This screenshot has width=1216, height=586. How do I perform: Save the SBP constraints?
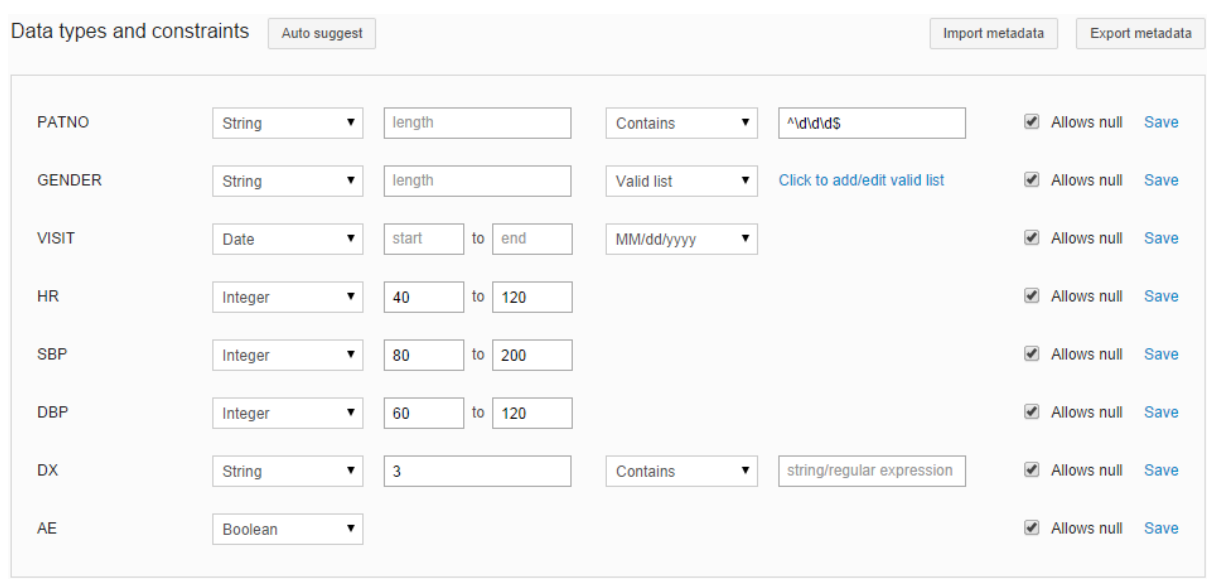tap(1161, 354)
